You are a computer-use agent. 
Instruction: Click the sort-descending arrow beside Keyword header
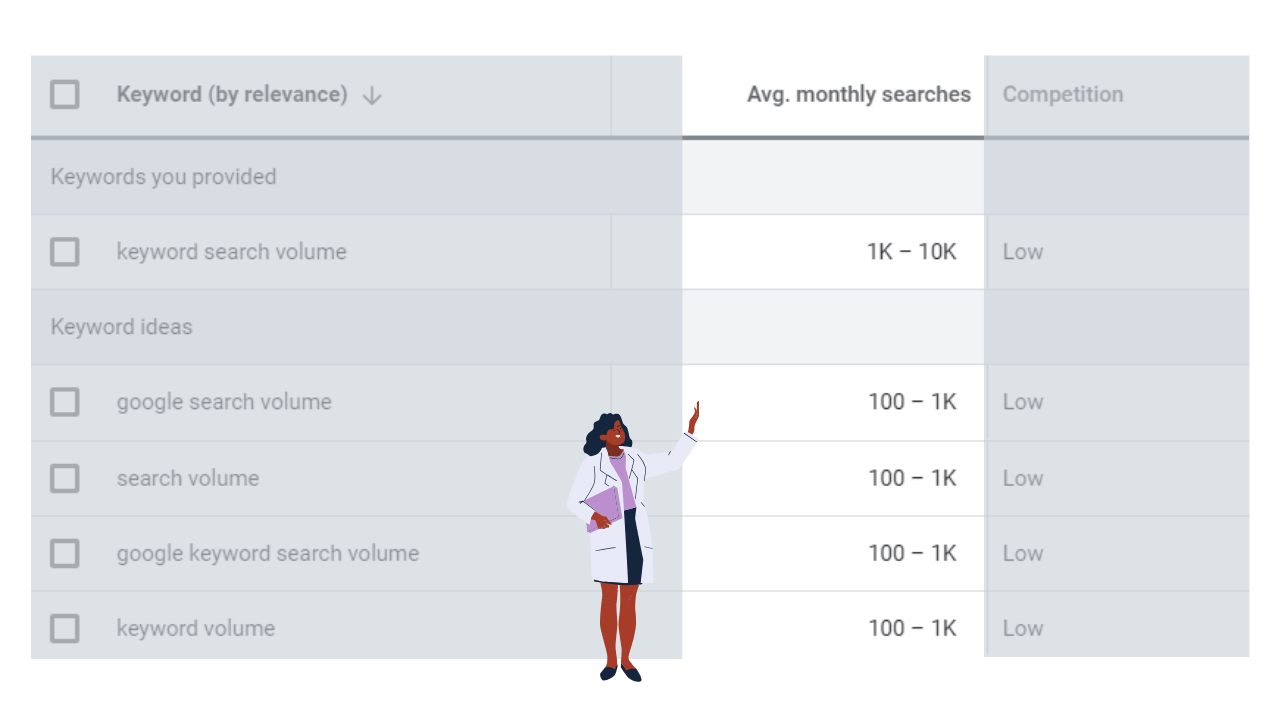(372, 96)
